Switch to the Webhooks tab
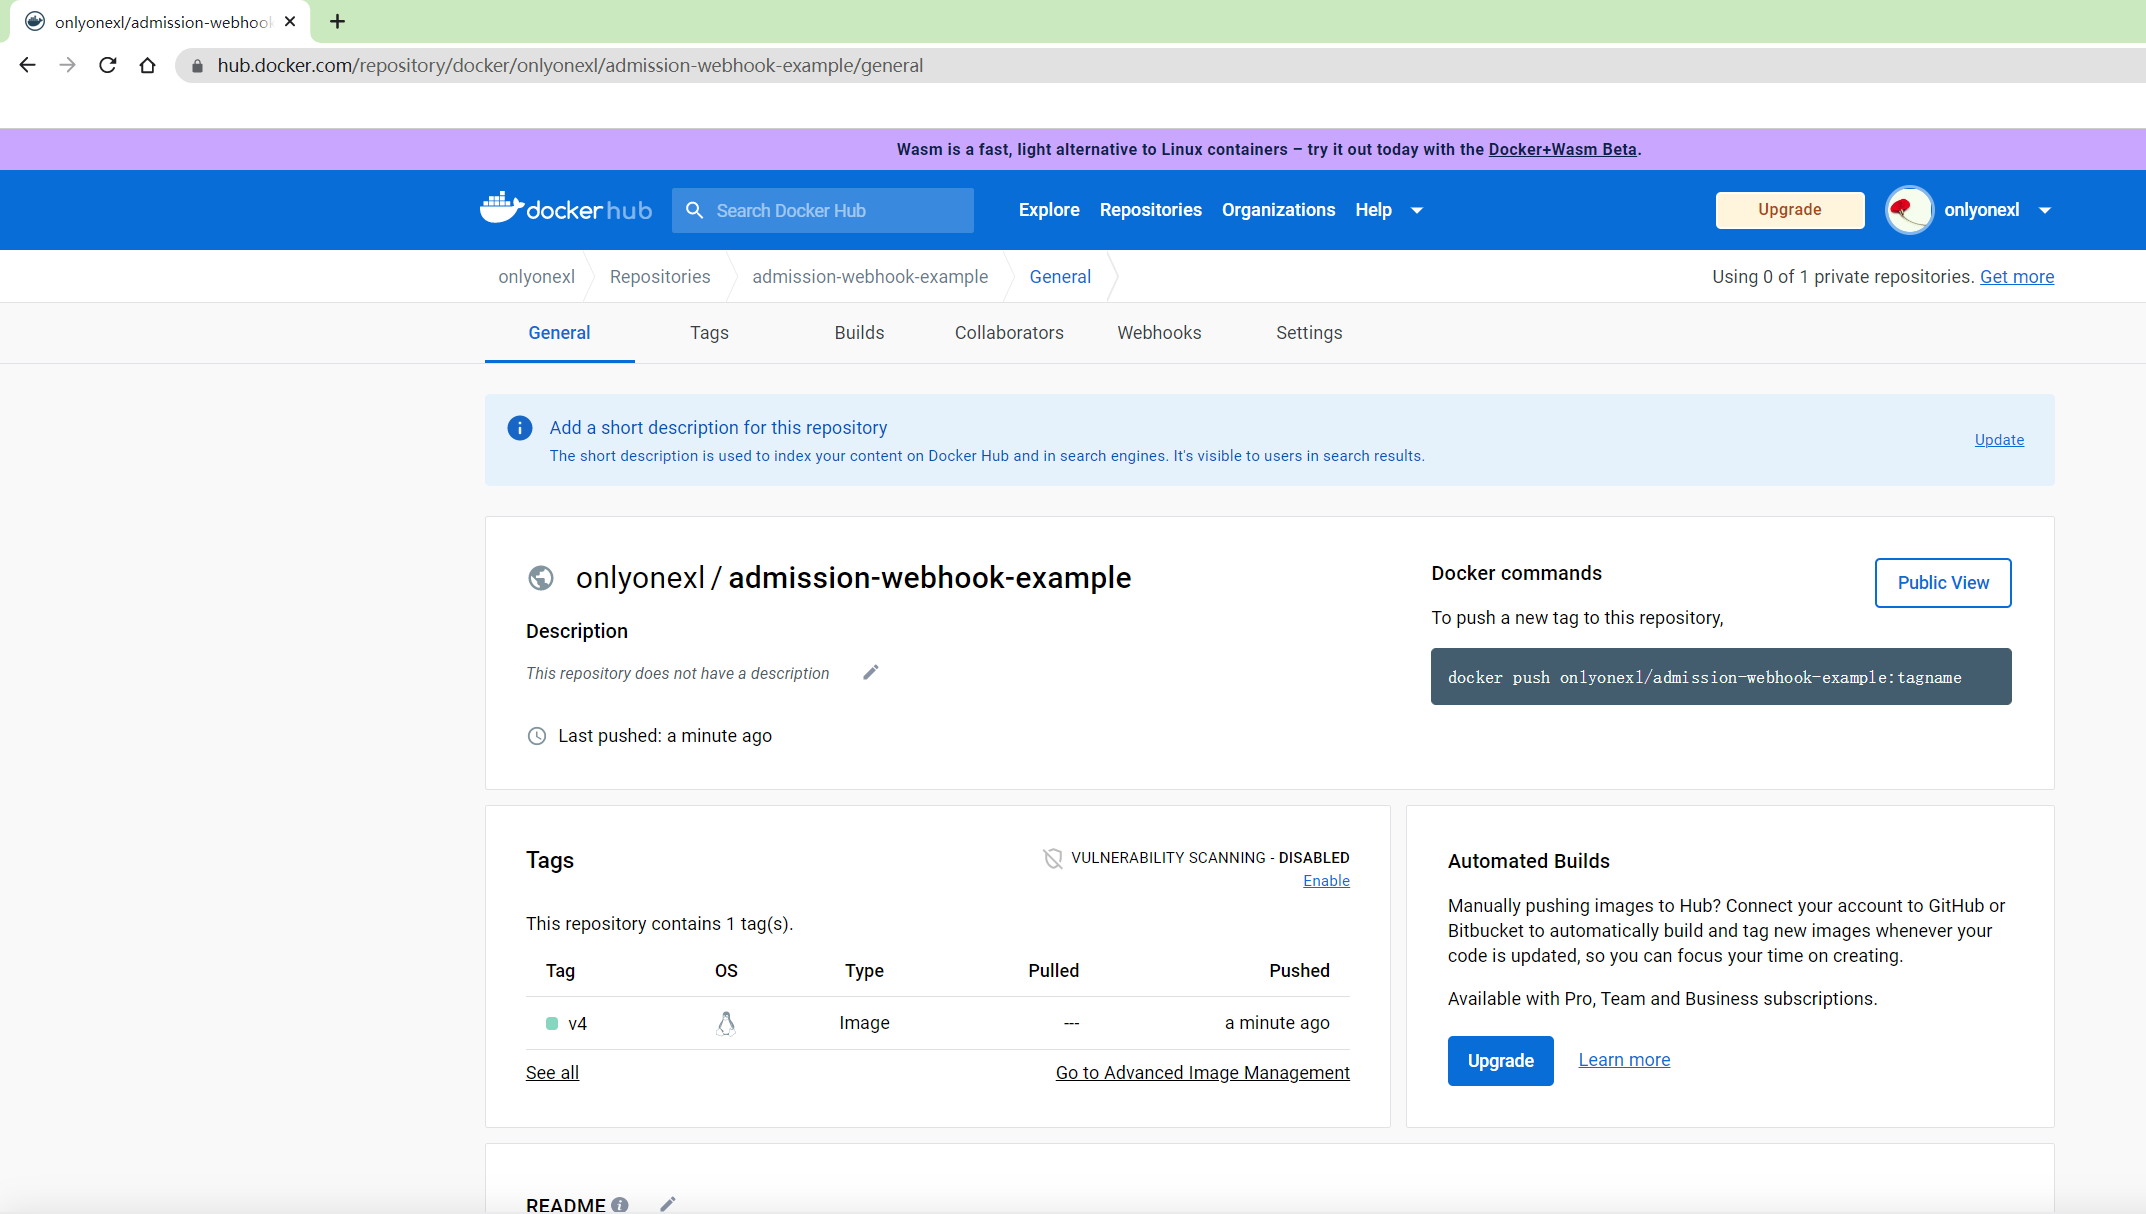Image resolution: width=2146 pixels, height=1214 pixels. pyautogui.click(x=1159, y=333)
